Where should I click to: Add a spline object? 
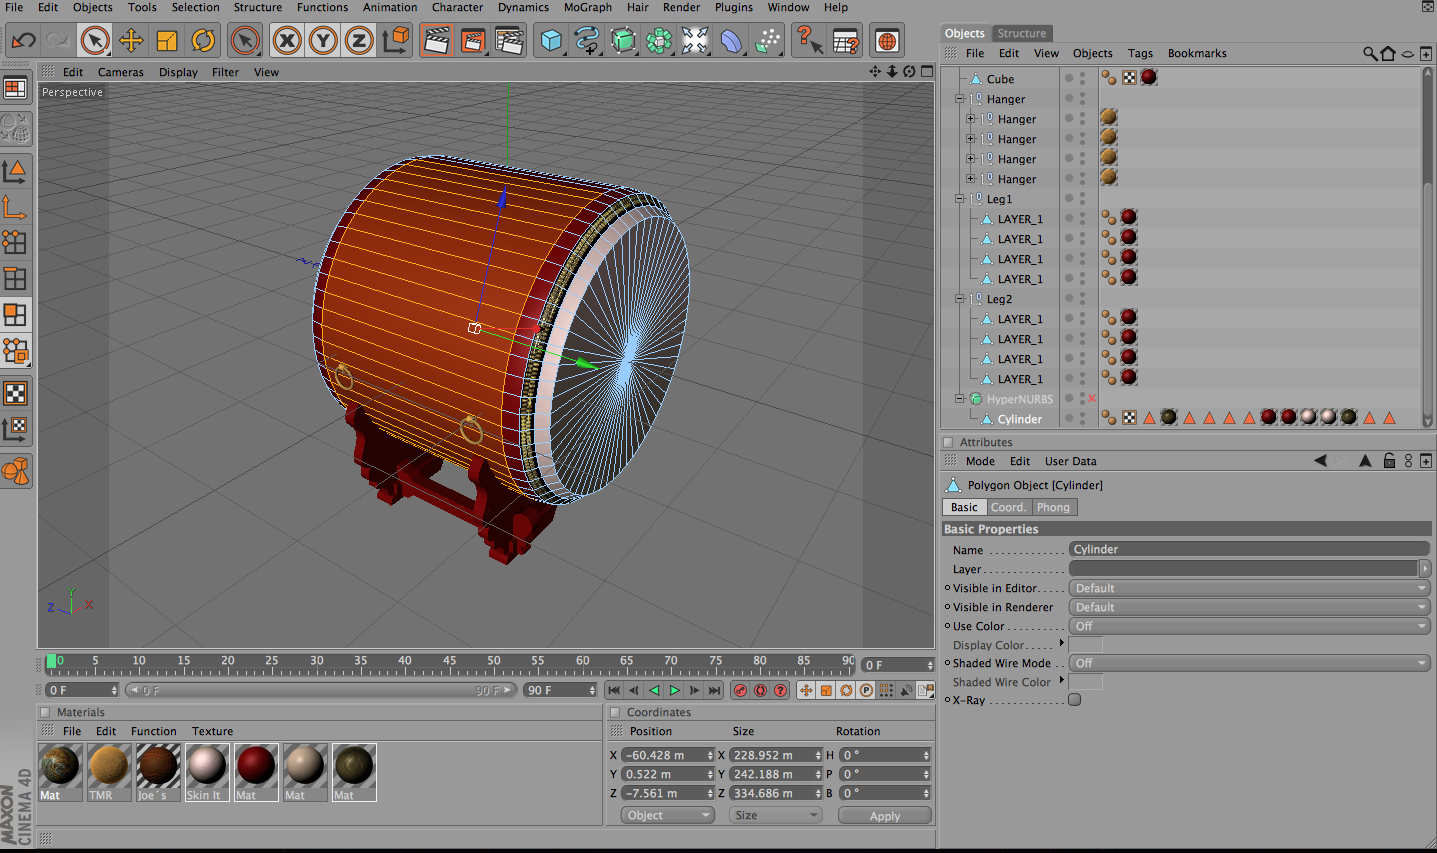[587, 41]
